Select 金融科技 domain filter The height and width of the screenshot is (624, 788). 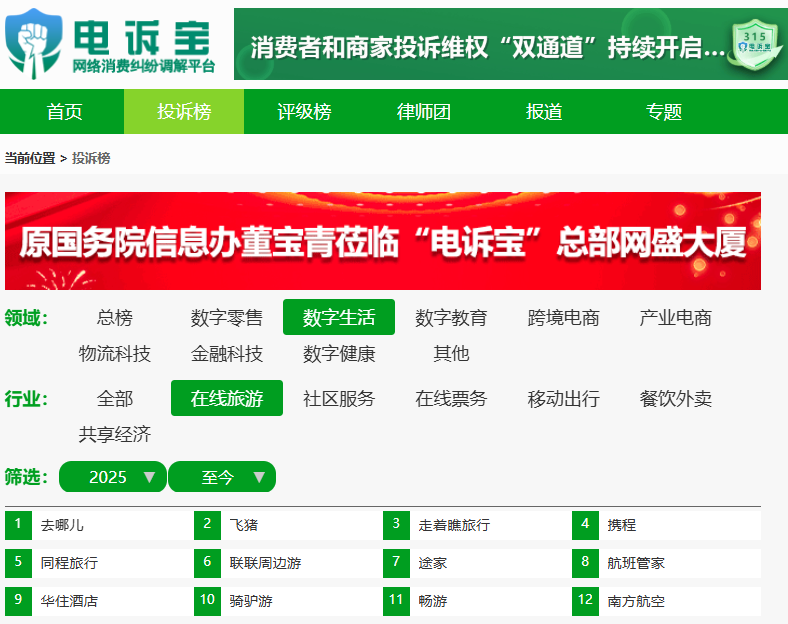click(227, 354)
